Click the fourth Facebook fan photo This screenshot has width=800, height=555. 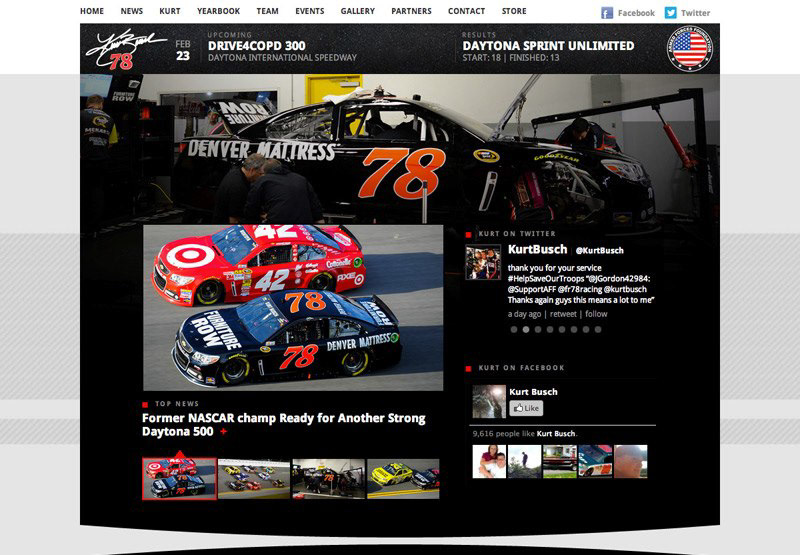[x=595, y=462]
